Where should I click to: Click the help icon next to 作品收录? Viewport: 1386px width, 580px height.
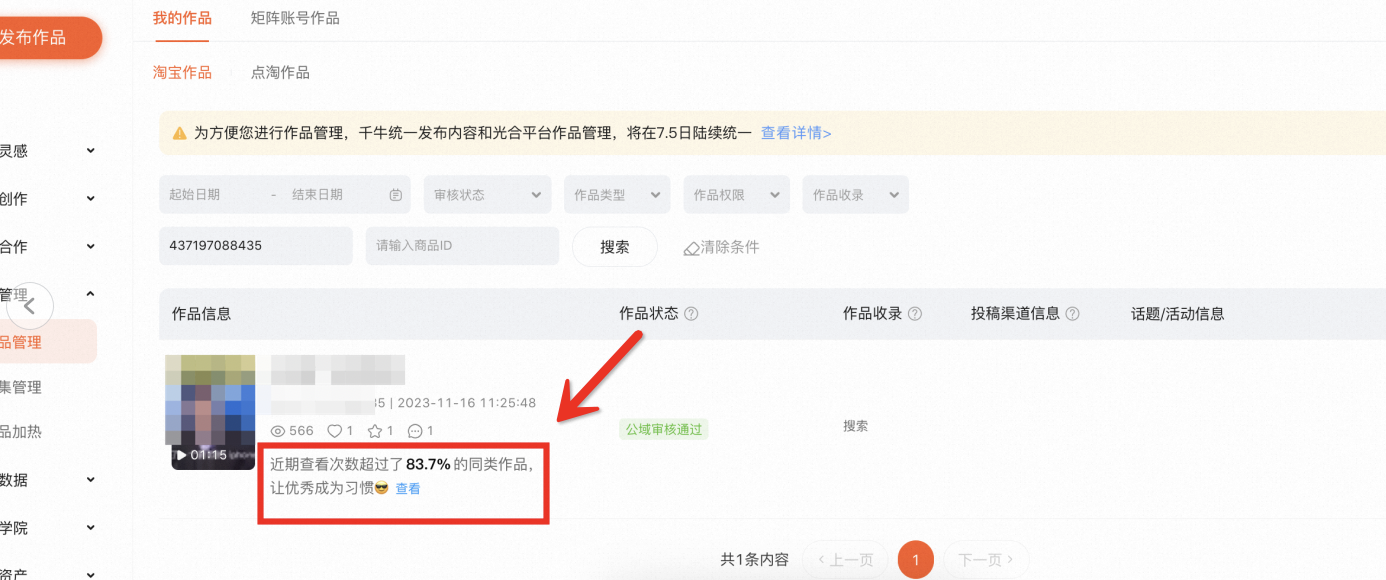pos(914,314)
